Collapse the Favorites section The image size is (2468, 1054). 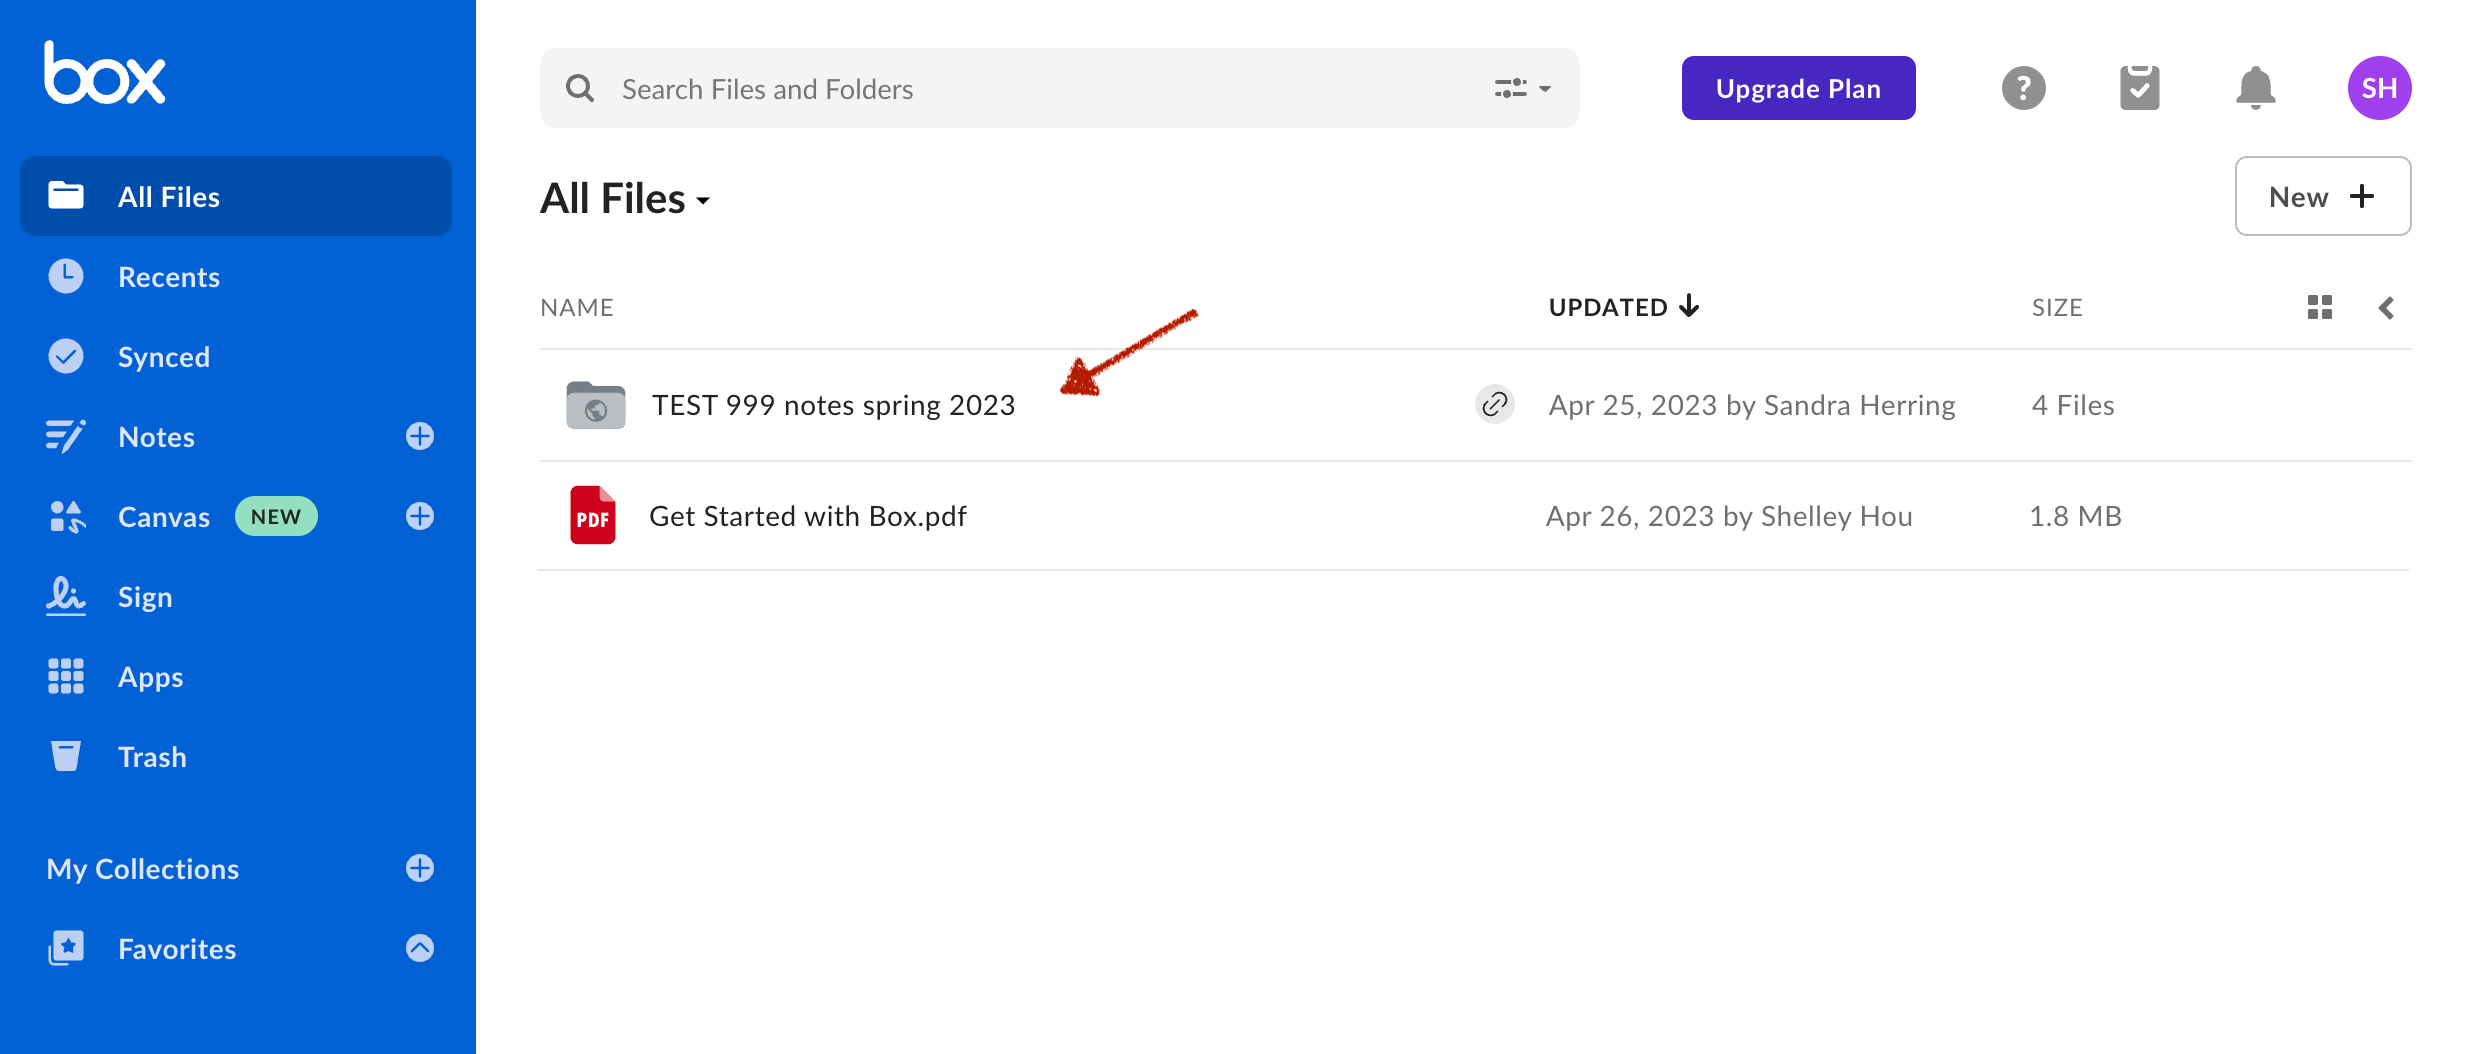[420, 948]
